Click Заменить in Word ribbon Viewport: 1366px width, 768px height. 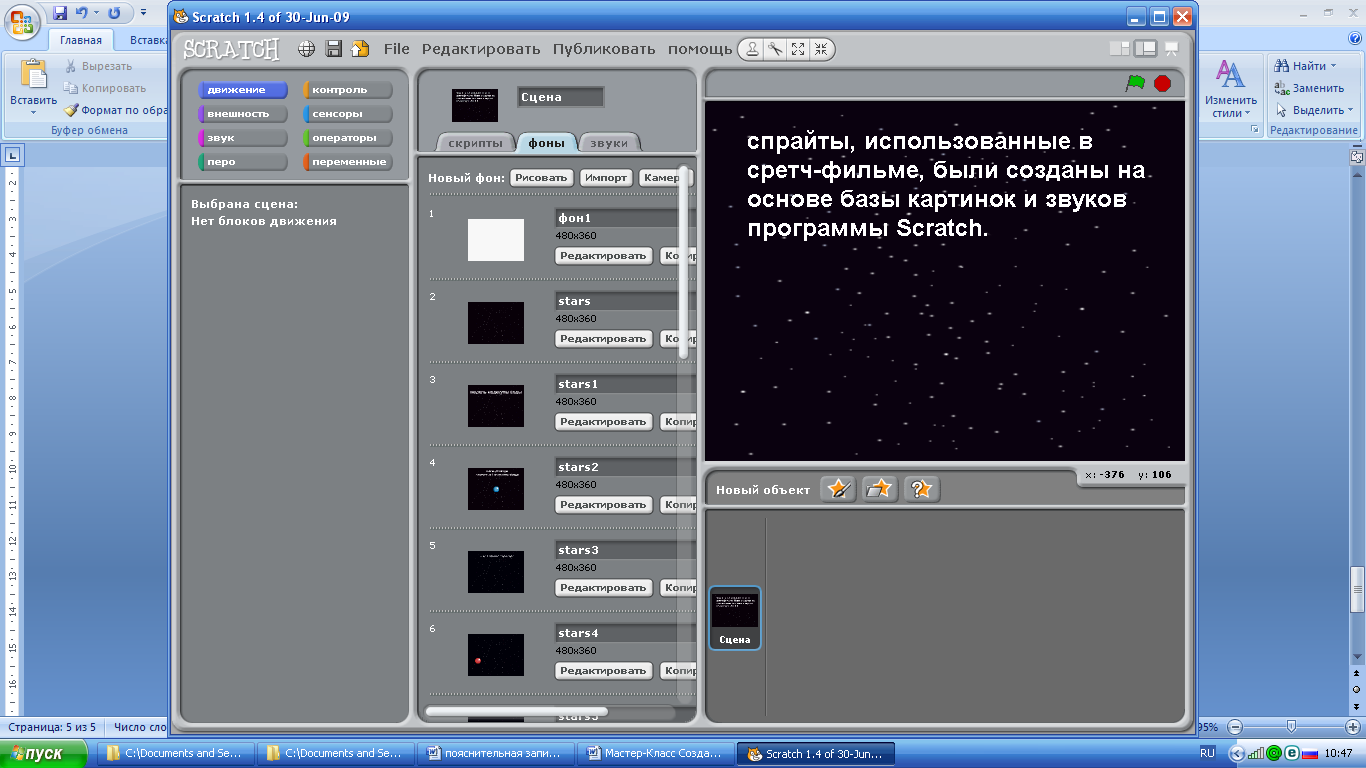click(x=1310, y=88)
